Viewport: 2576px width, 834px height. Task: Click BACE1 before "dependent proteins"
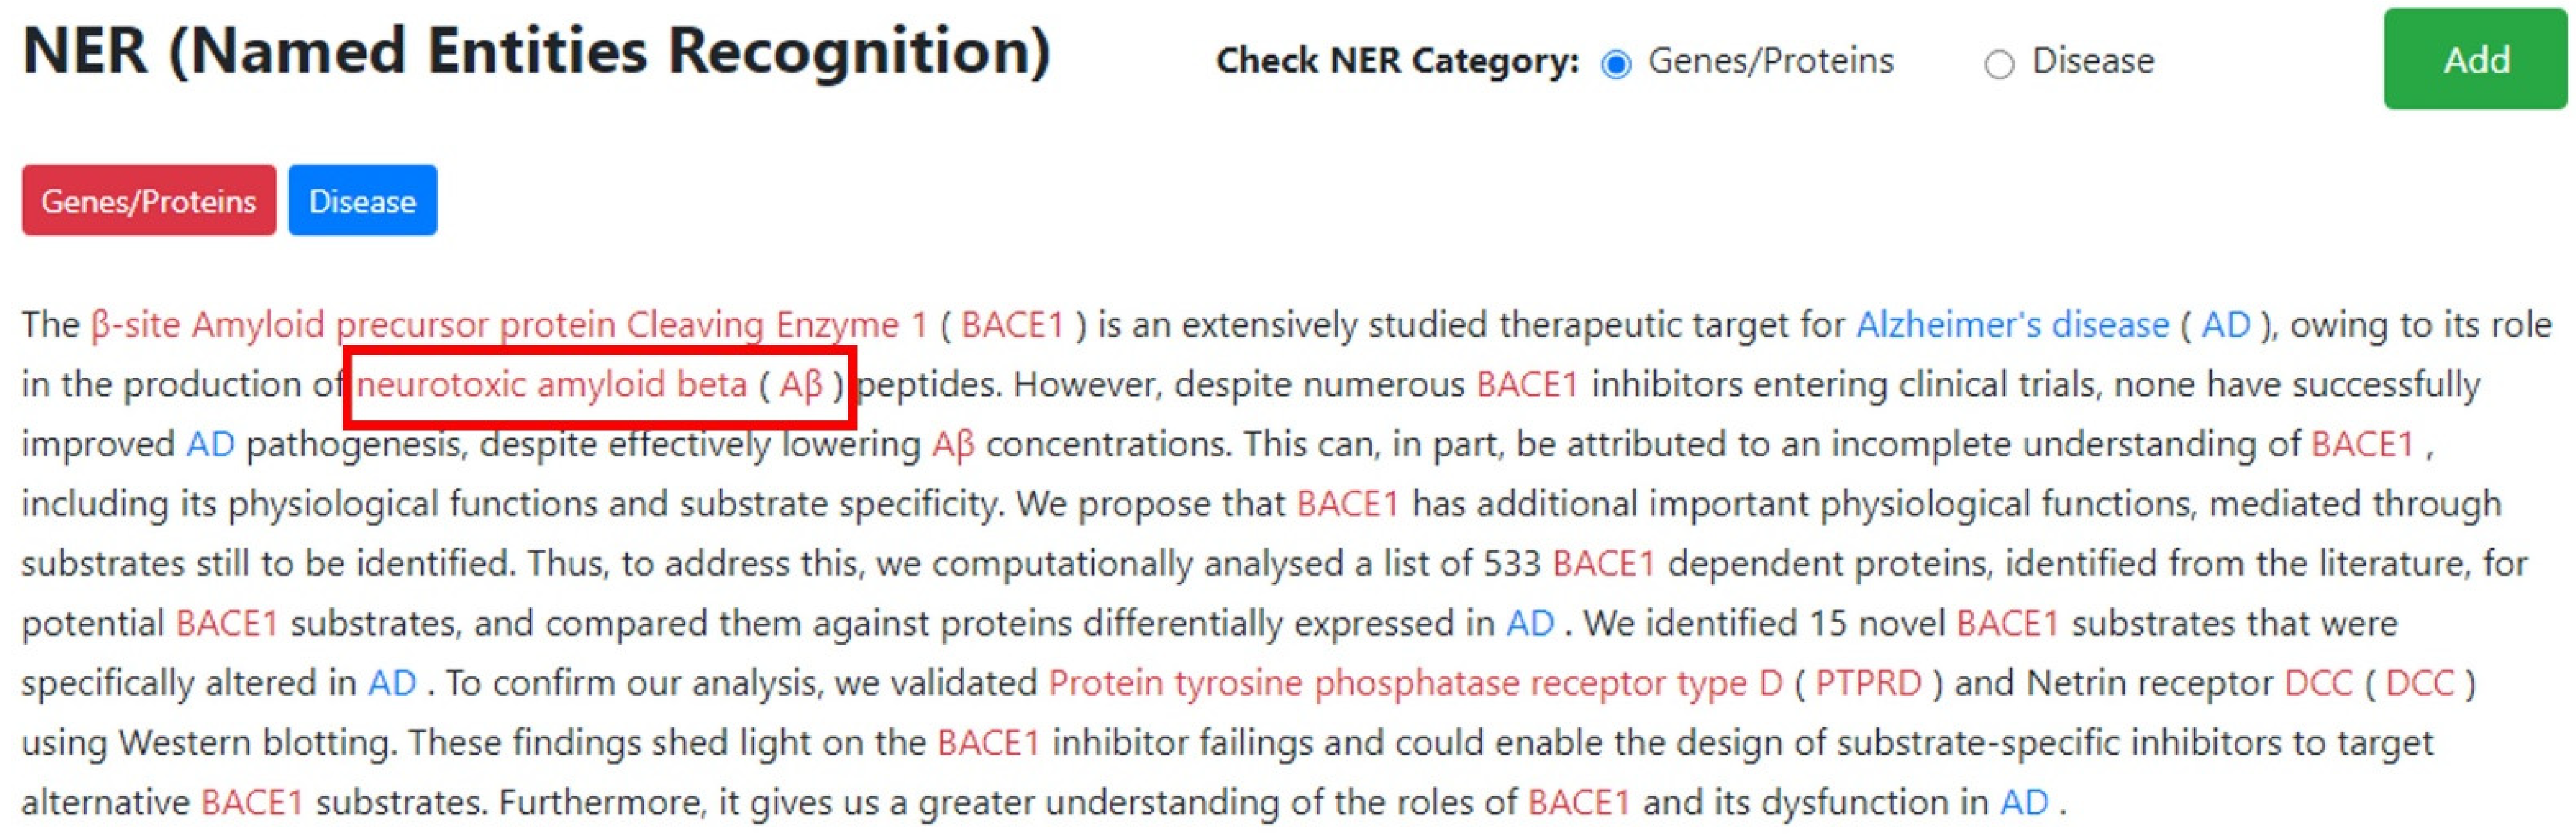coord(1603,564)
